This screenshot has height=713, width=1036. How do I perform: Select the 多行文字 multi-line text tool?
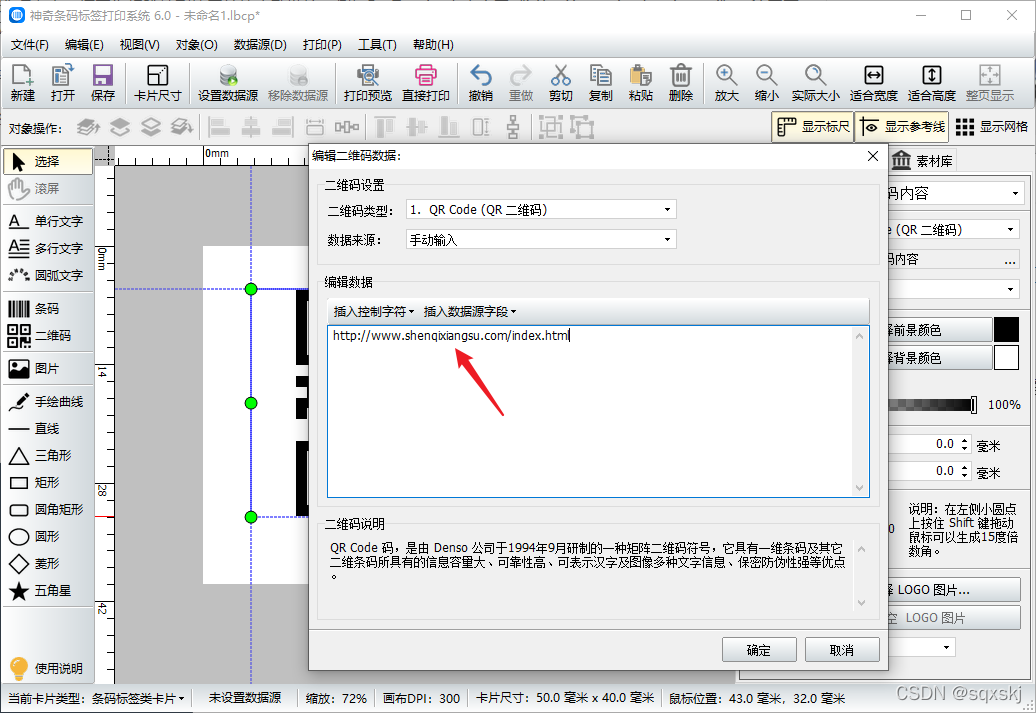[x=47, y=248]
